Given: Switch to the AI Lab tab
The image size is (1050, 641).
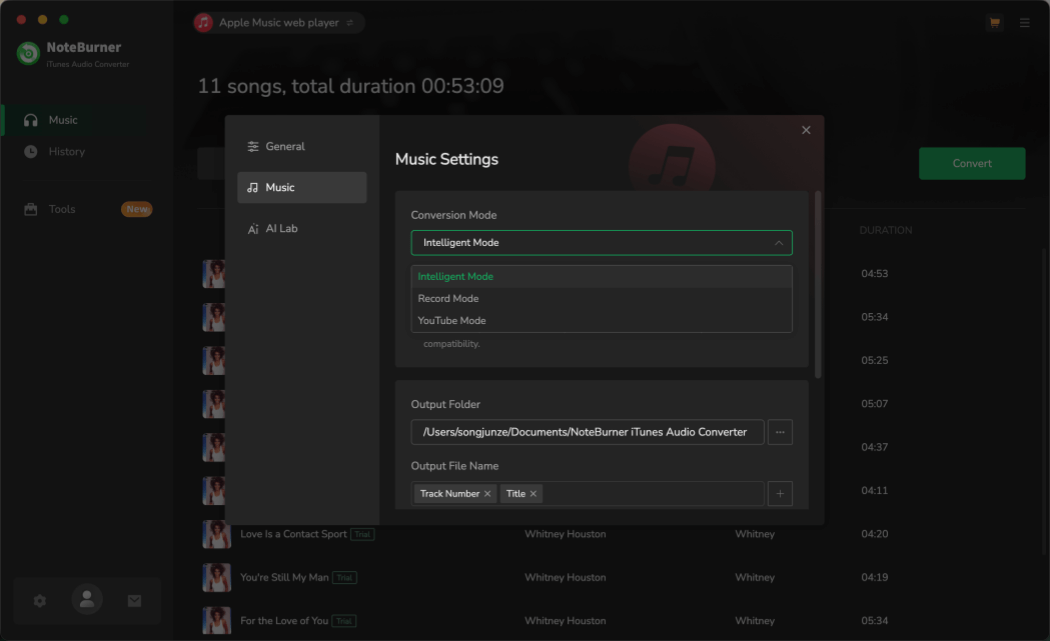Looking at the screenshot, I should tap(281, 228).
